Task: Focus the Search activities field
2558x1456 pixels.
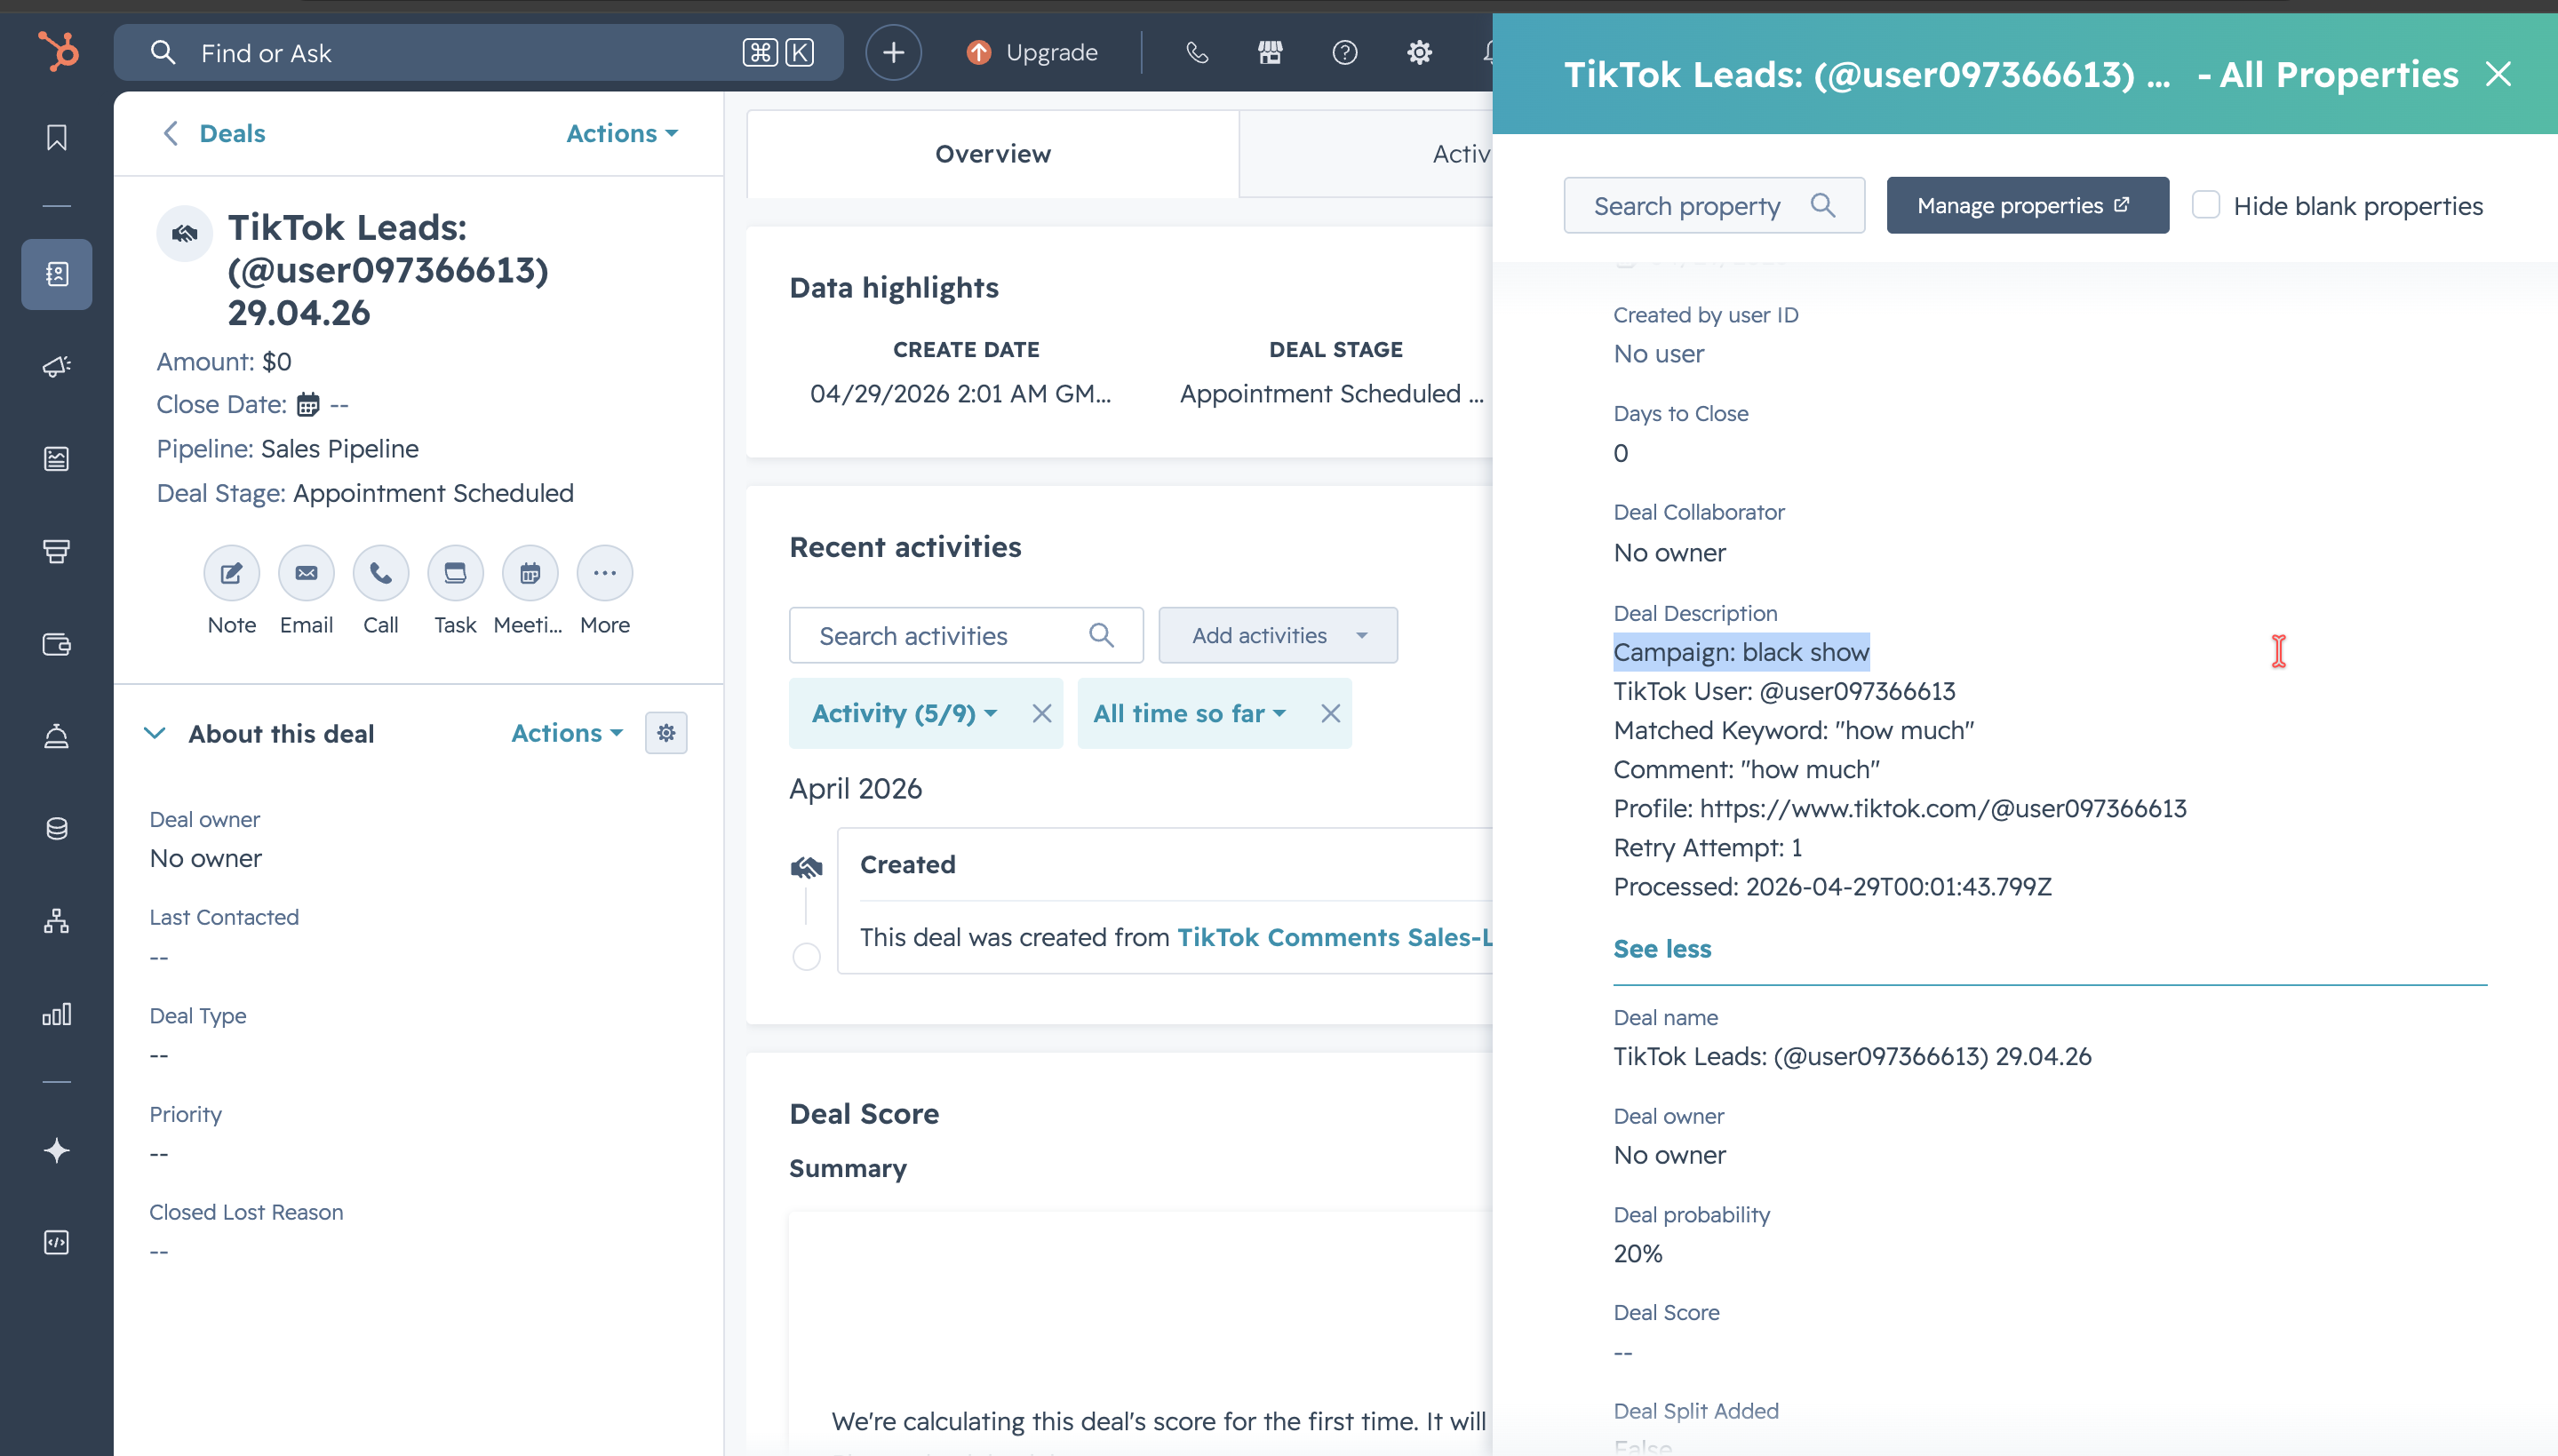Action: [x=966, y=635]
